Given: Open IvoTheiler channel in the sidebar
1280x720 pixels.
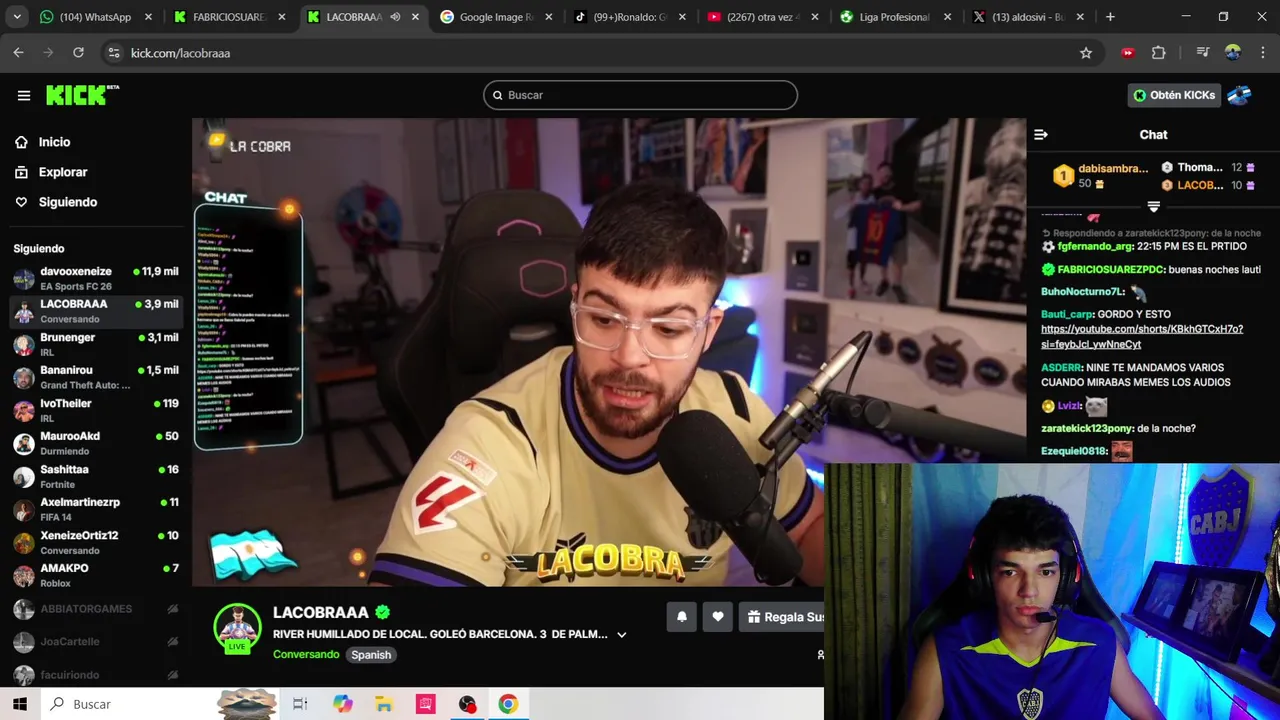Looking at the screenshot, I should pos(96,411).
